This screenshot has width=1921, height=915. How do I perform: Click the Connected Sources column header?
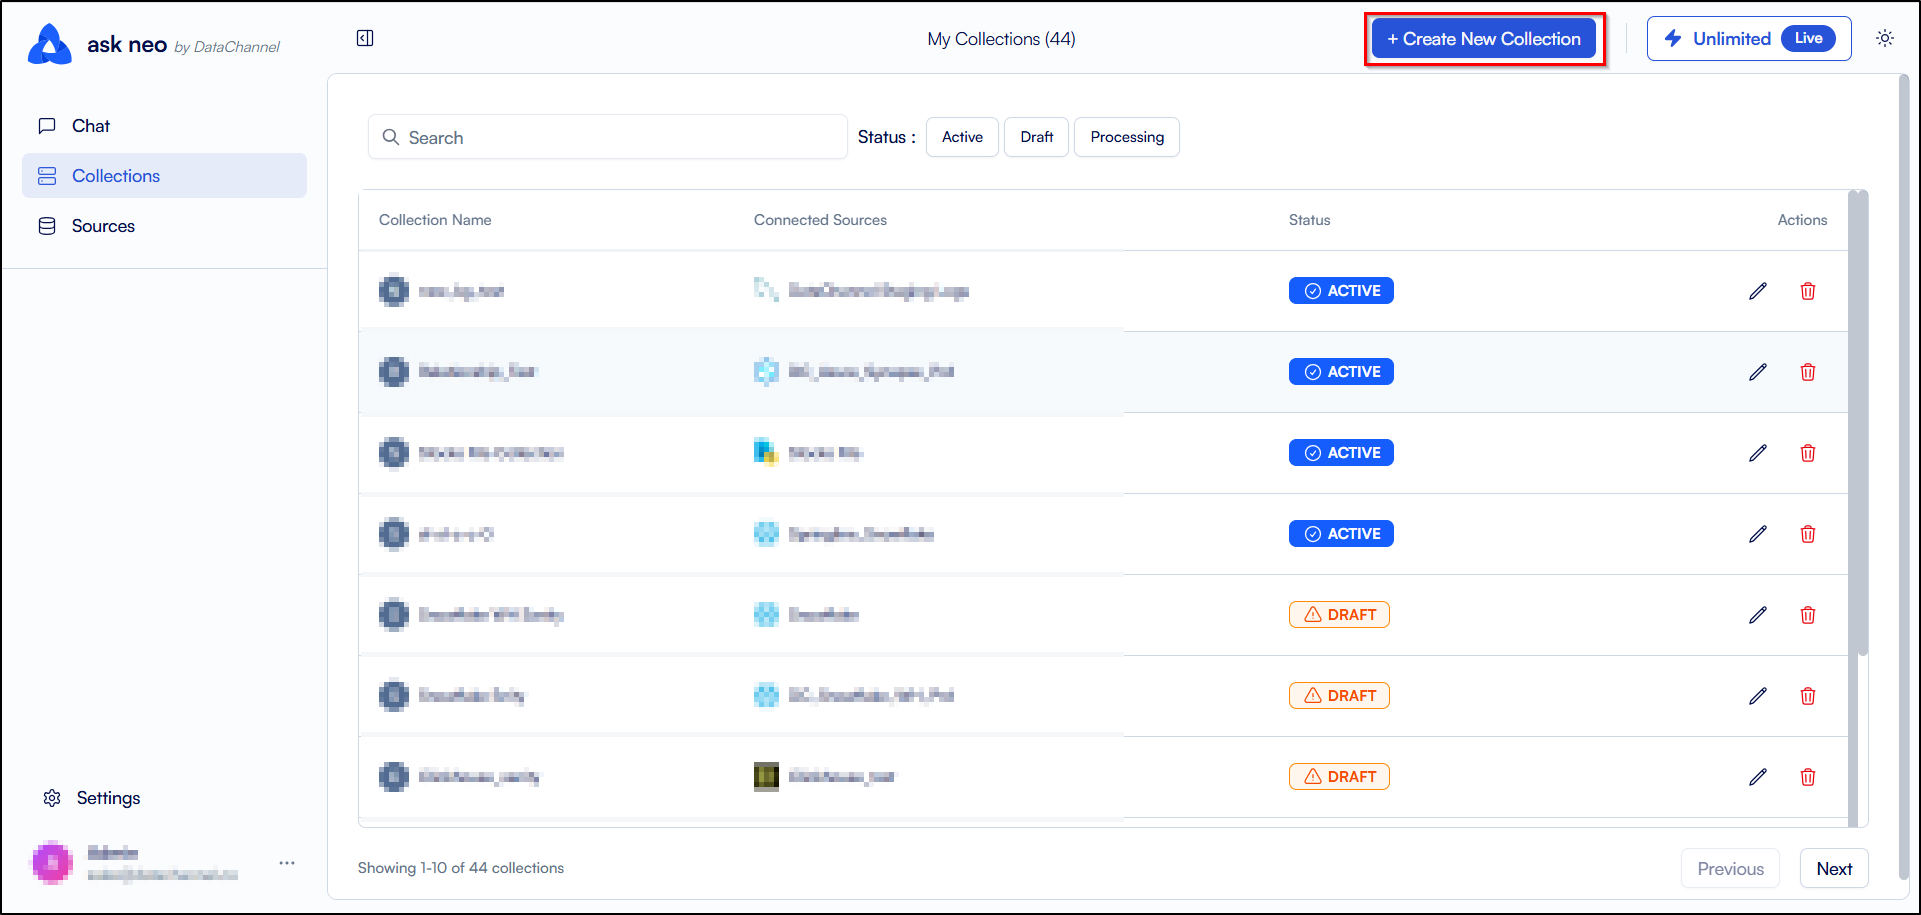pyautogui.click(x=820, y=220)
